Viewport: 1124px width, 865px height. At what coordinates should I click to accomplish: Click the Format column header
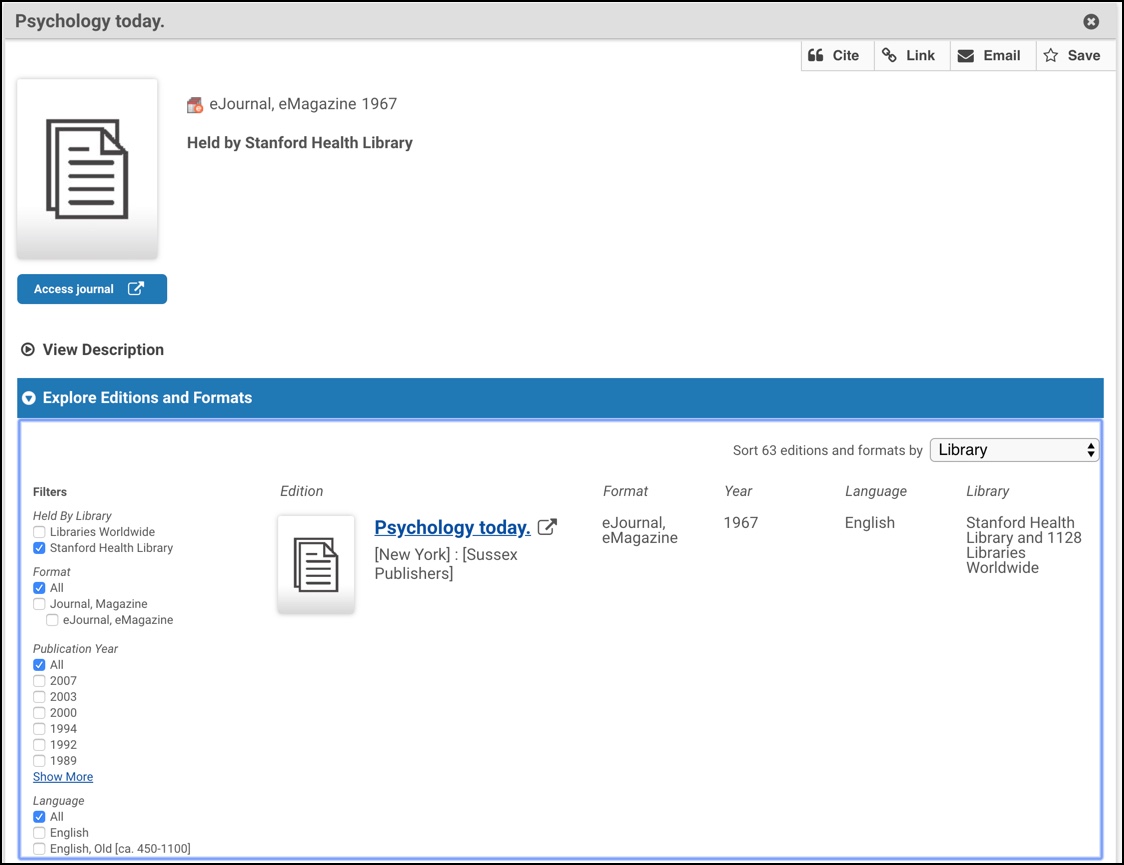tap(625, 491)
